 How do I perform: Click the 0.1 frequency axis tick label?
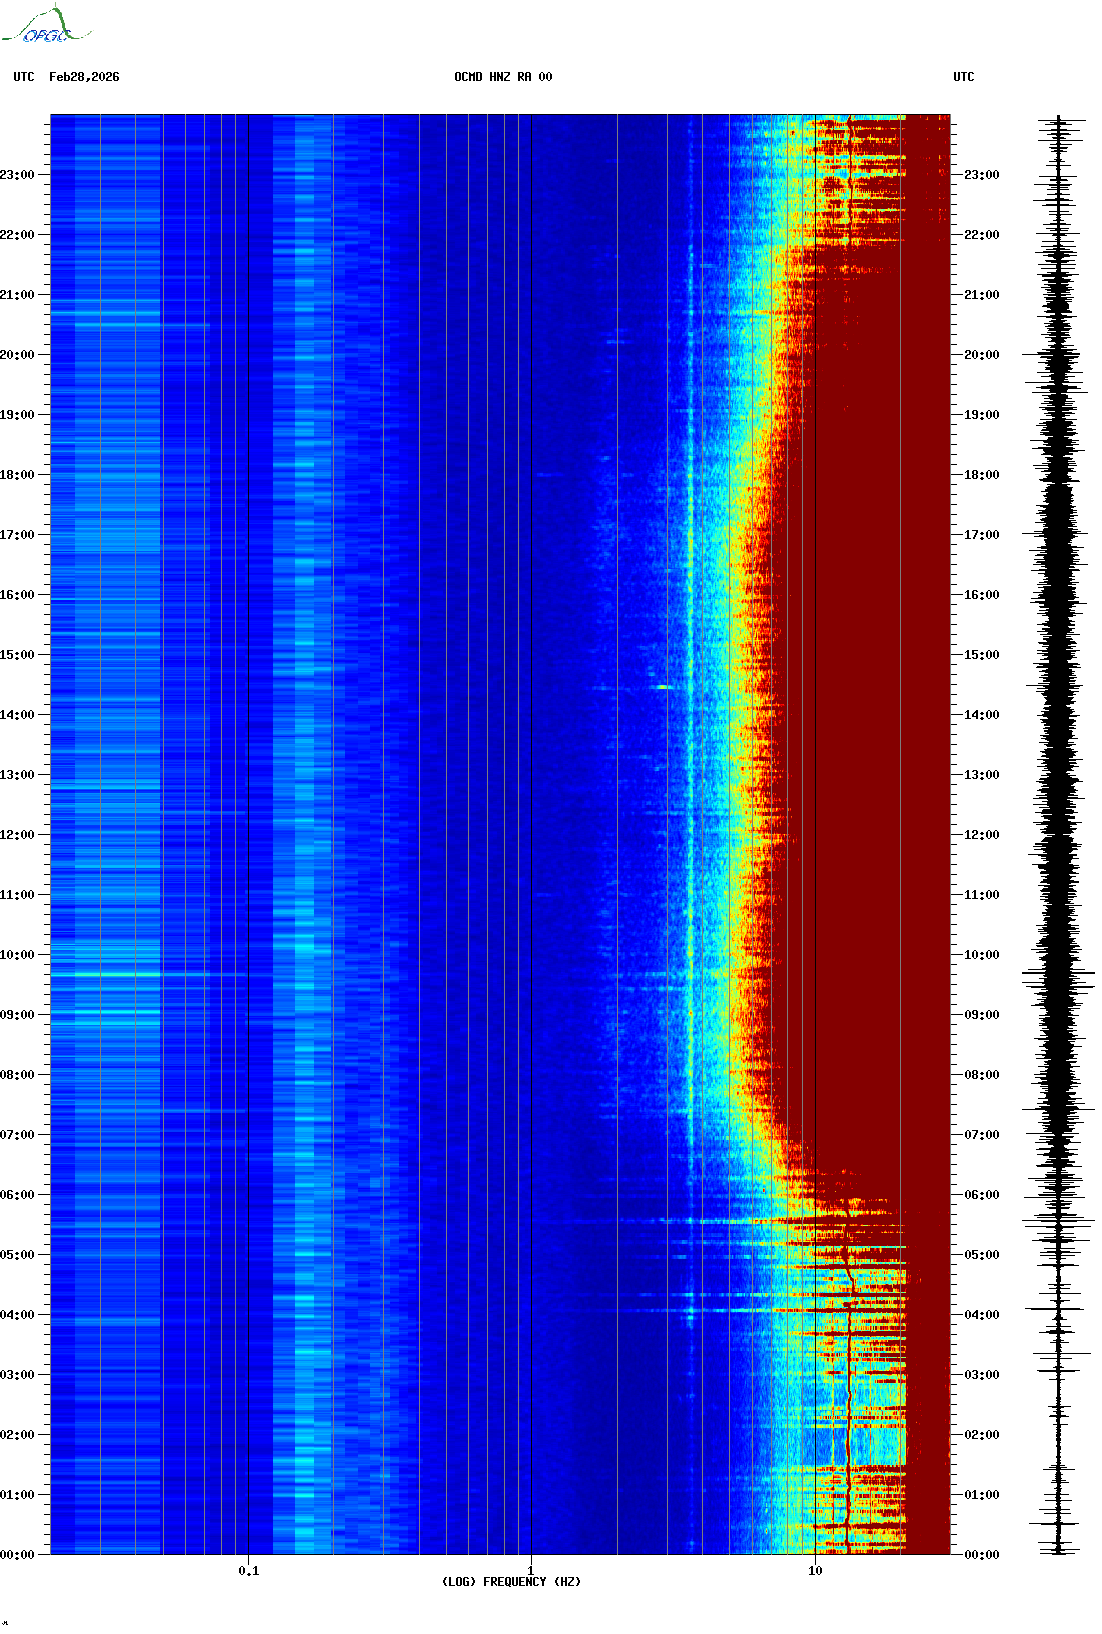point(249,1571)
